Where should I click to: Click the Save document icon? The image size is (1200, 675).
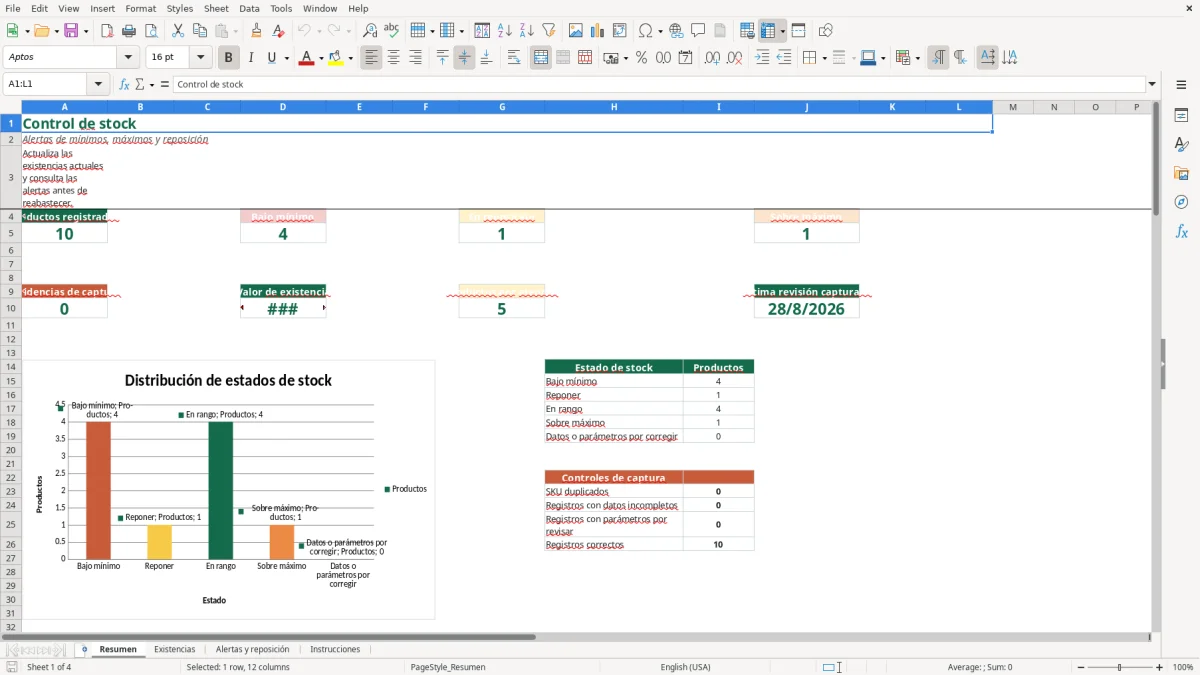tap(70, 31)
